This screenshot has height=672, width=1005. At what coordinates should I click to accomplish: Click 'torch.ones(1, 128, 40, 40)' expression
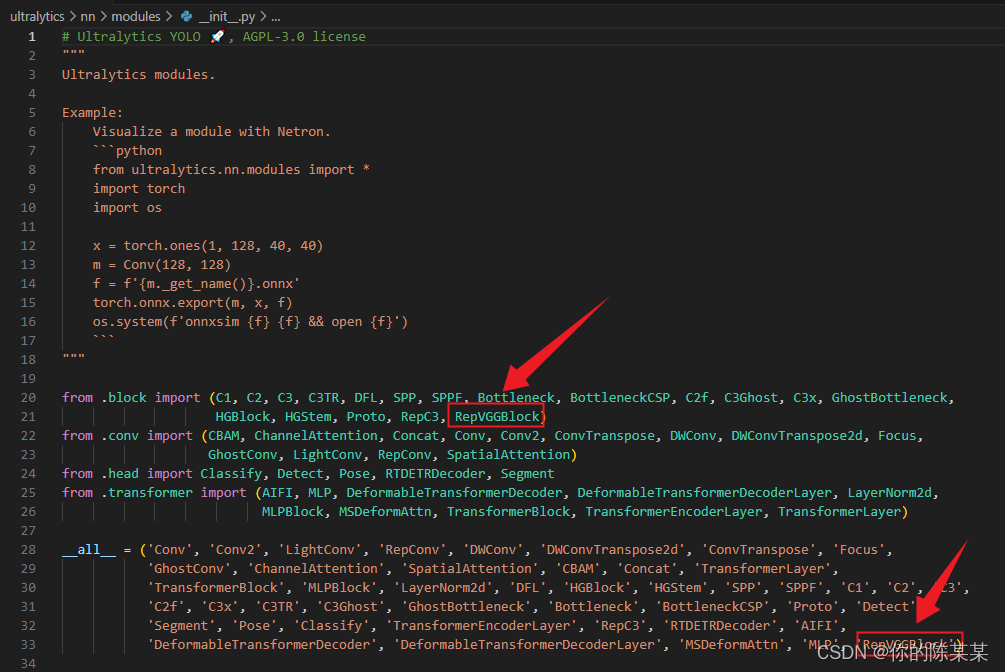223,246
